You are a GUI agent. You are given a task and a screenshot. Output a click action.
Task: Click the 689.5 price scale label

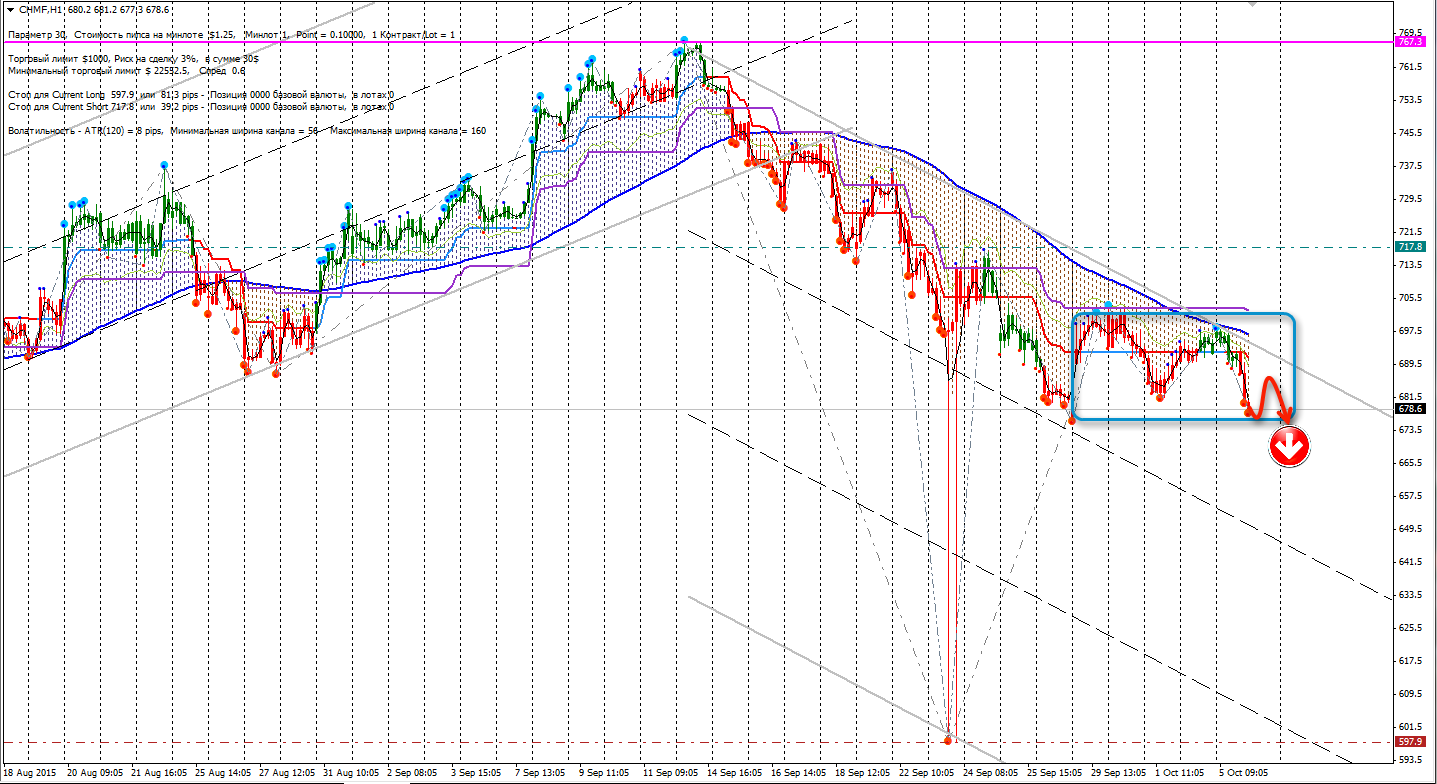1410,364
